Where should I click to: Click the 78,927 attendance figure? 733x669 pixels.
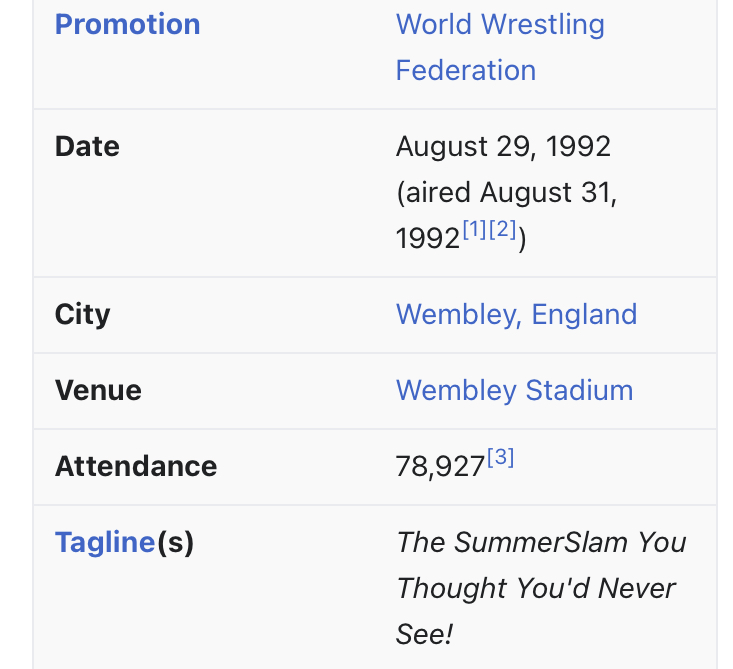(x=440, y=467)
